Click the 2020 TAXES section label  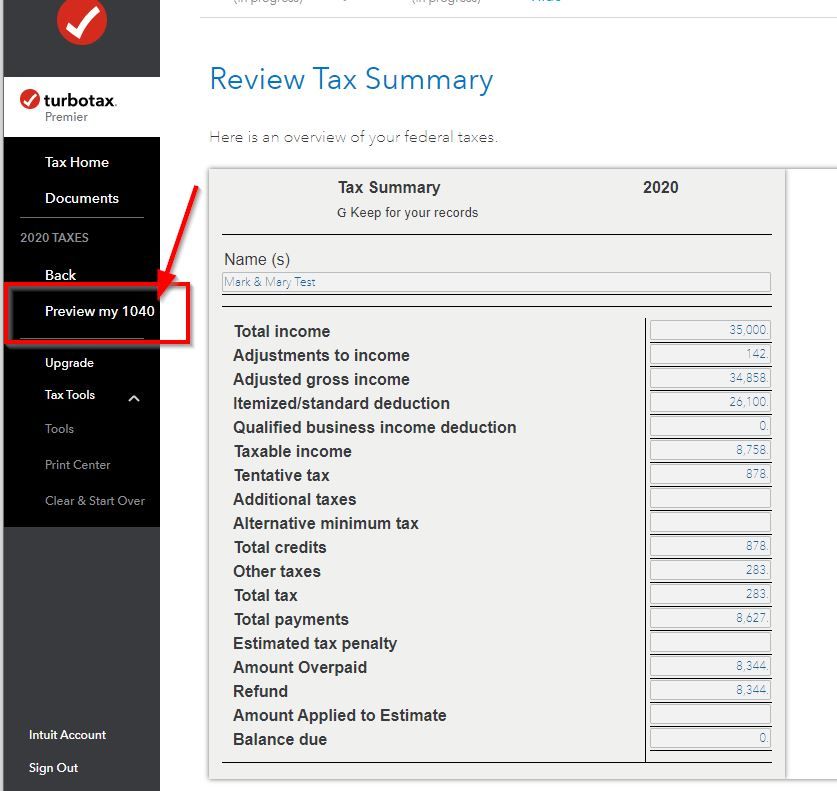(x=54, y=238)
